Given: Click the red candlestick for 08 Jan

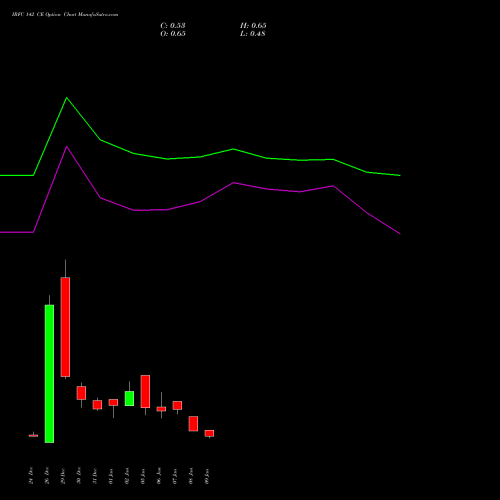Looking at the screenshot, I should click(x=193, y=424).
